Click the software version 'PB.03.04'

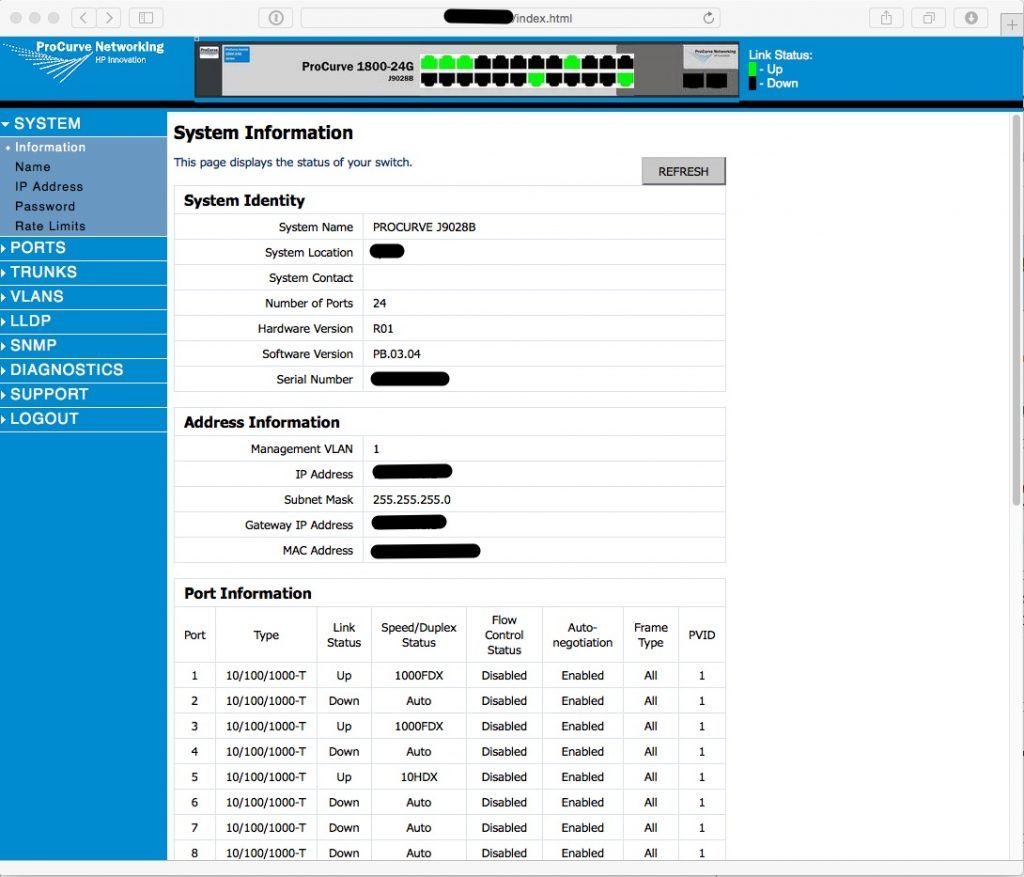click(396, 355)
